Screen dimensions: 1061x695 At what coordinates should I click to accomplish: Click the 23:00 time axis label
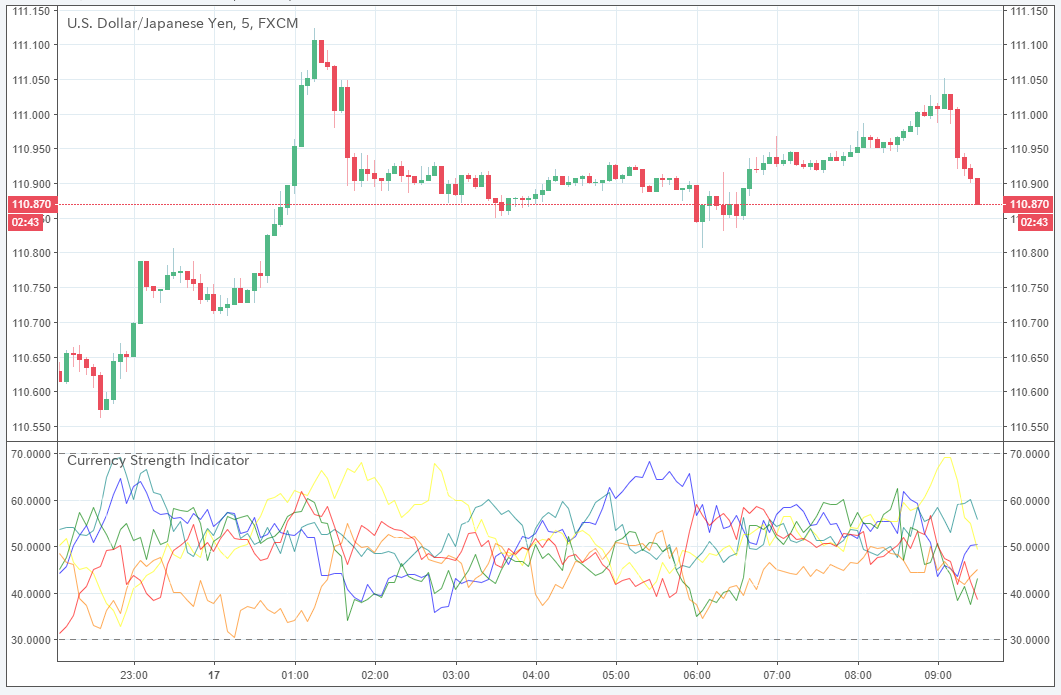coord(134,675)
